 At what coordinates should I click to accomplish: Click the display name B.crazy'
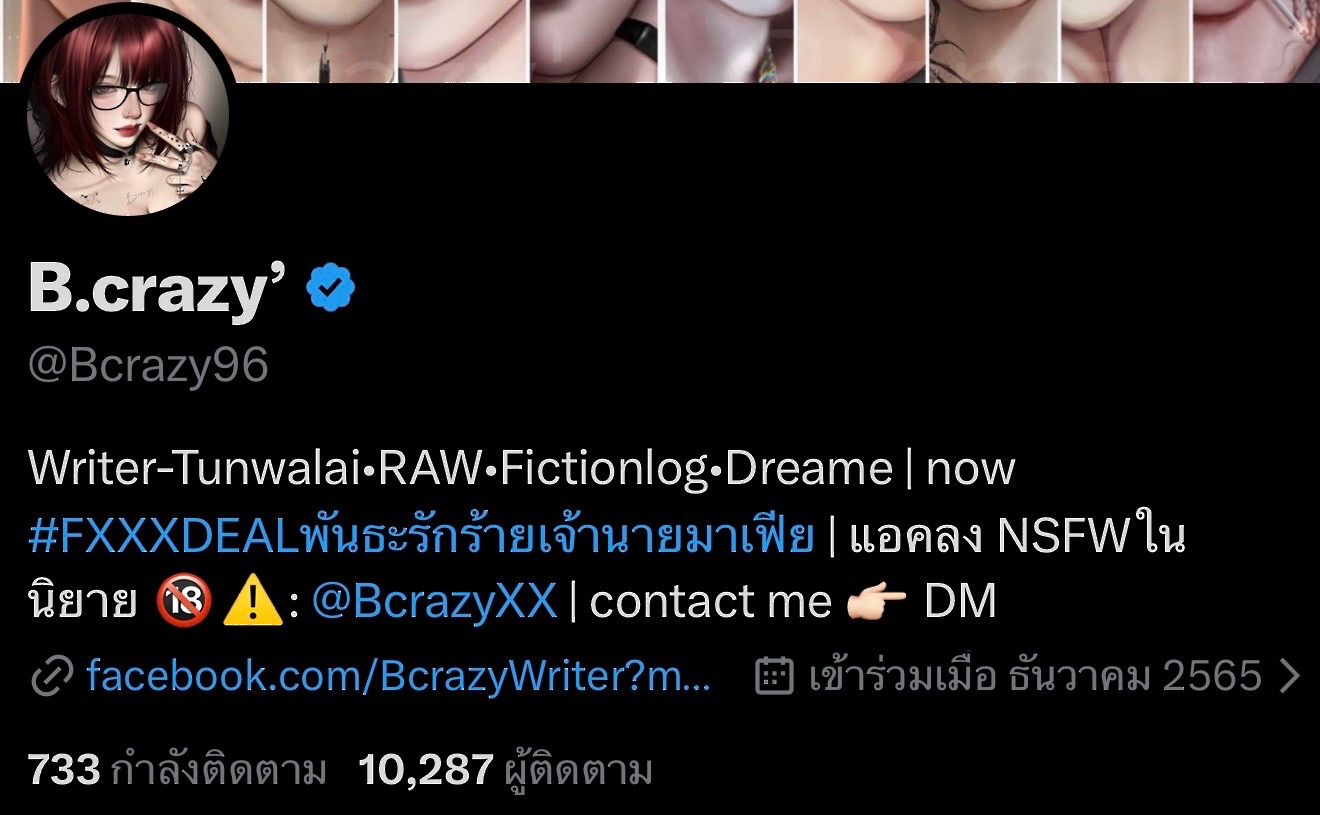(159, 290)
